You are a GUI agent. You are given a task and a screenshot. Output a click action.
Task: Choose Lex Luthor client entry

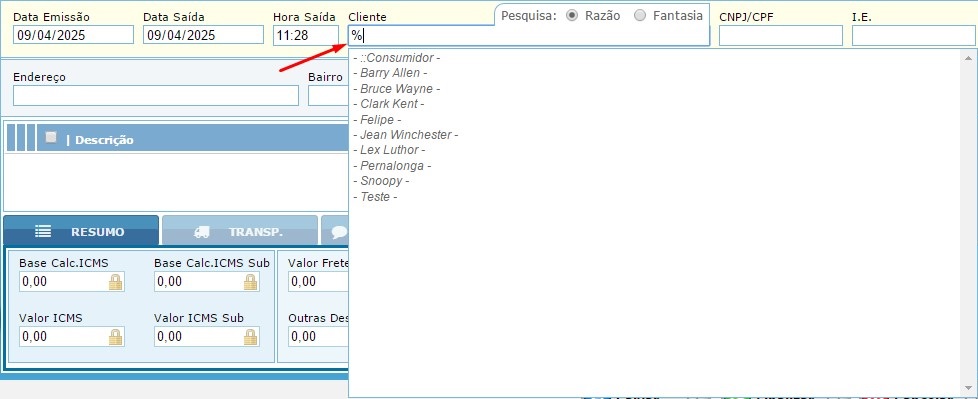389,150
